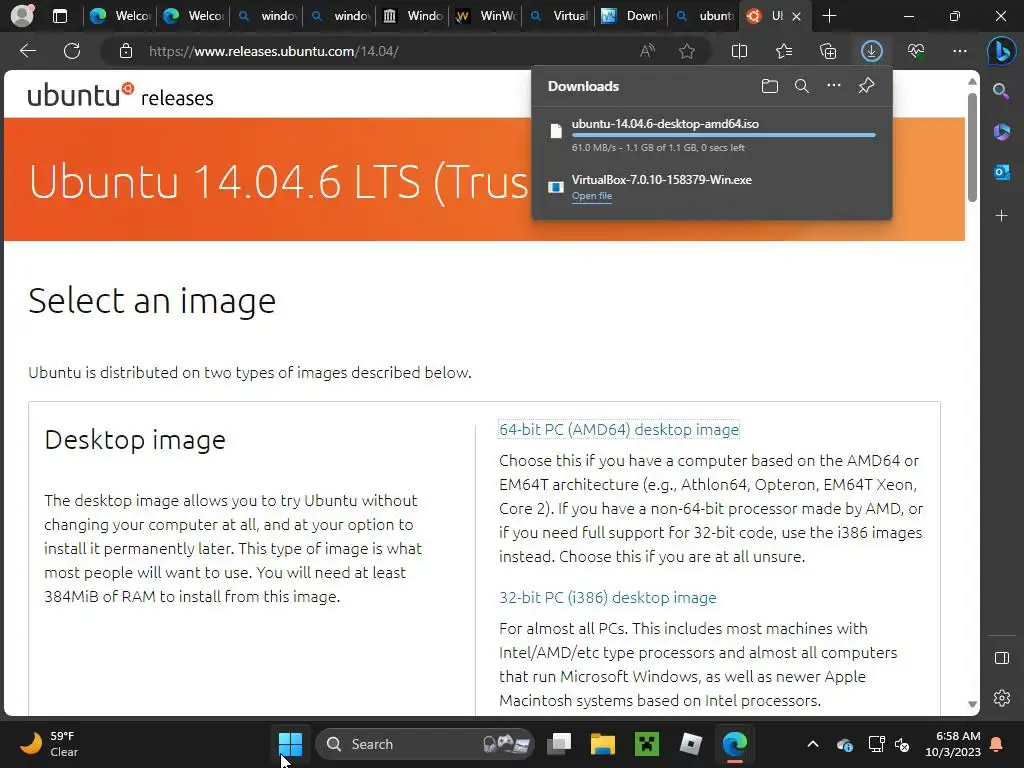Image resolution: width=1024 pixels, height=768 pixels.
Task: Launch Minecraft from taskbar
Action: click(647, 744)
